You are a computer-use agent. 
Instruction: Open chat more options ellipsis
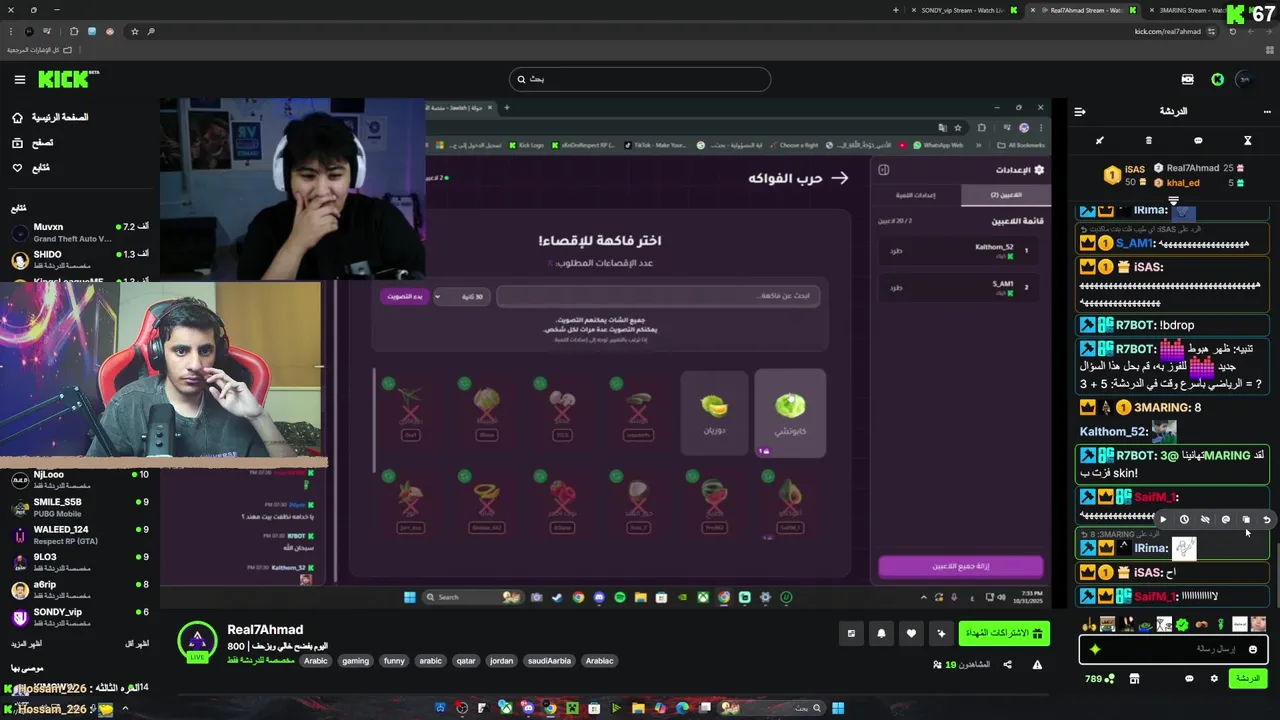[x=1267, y=111]
